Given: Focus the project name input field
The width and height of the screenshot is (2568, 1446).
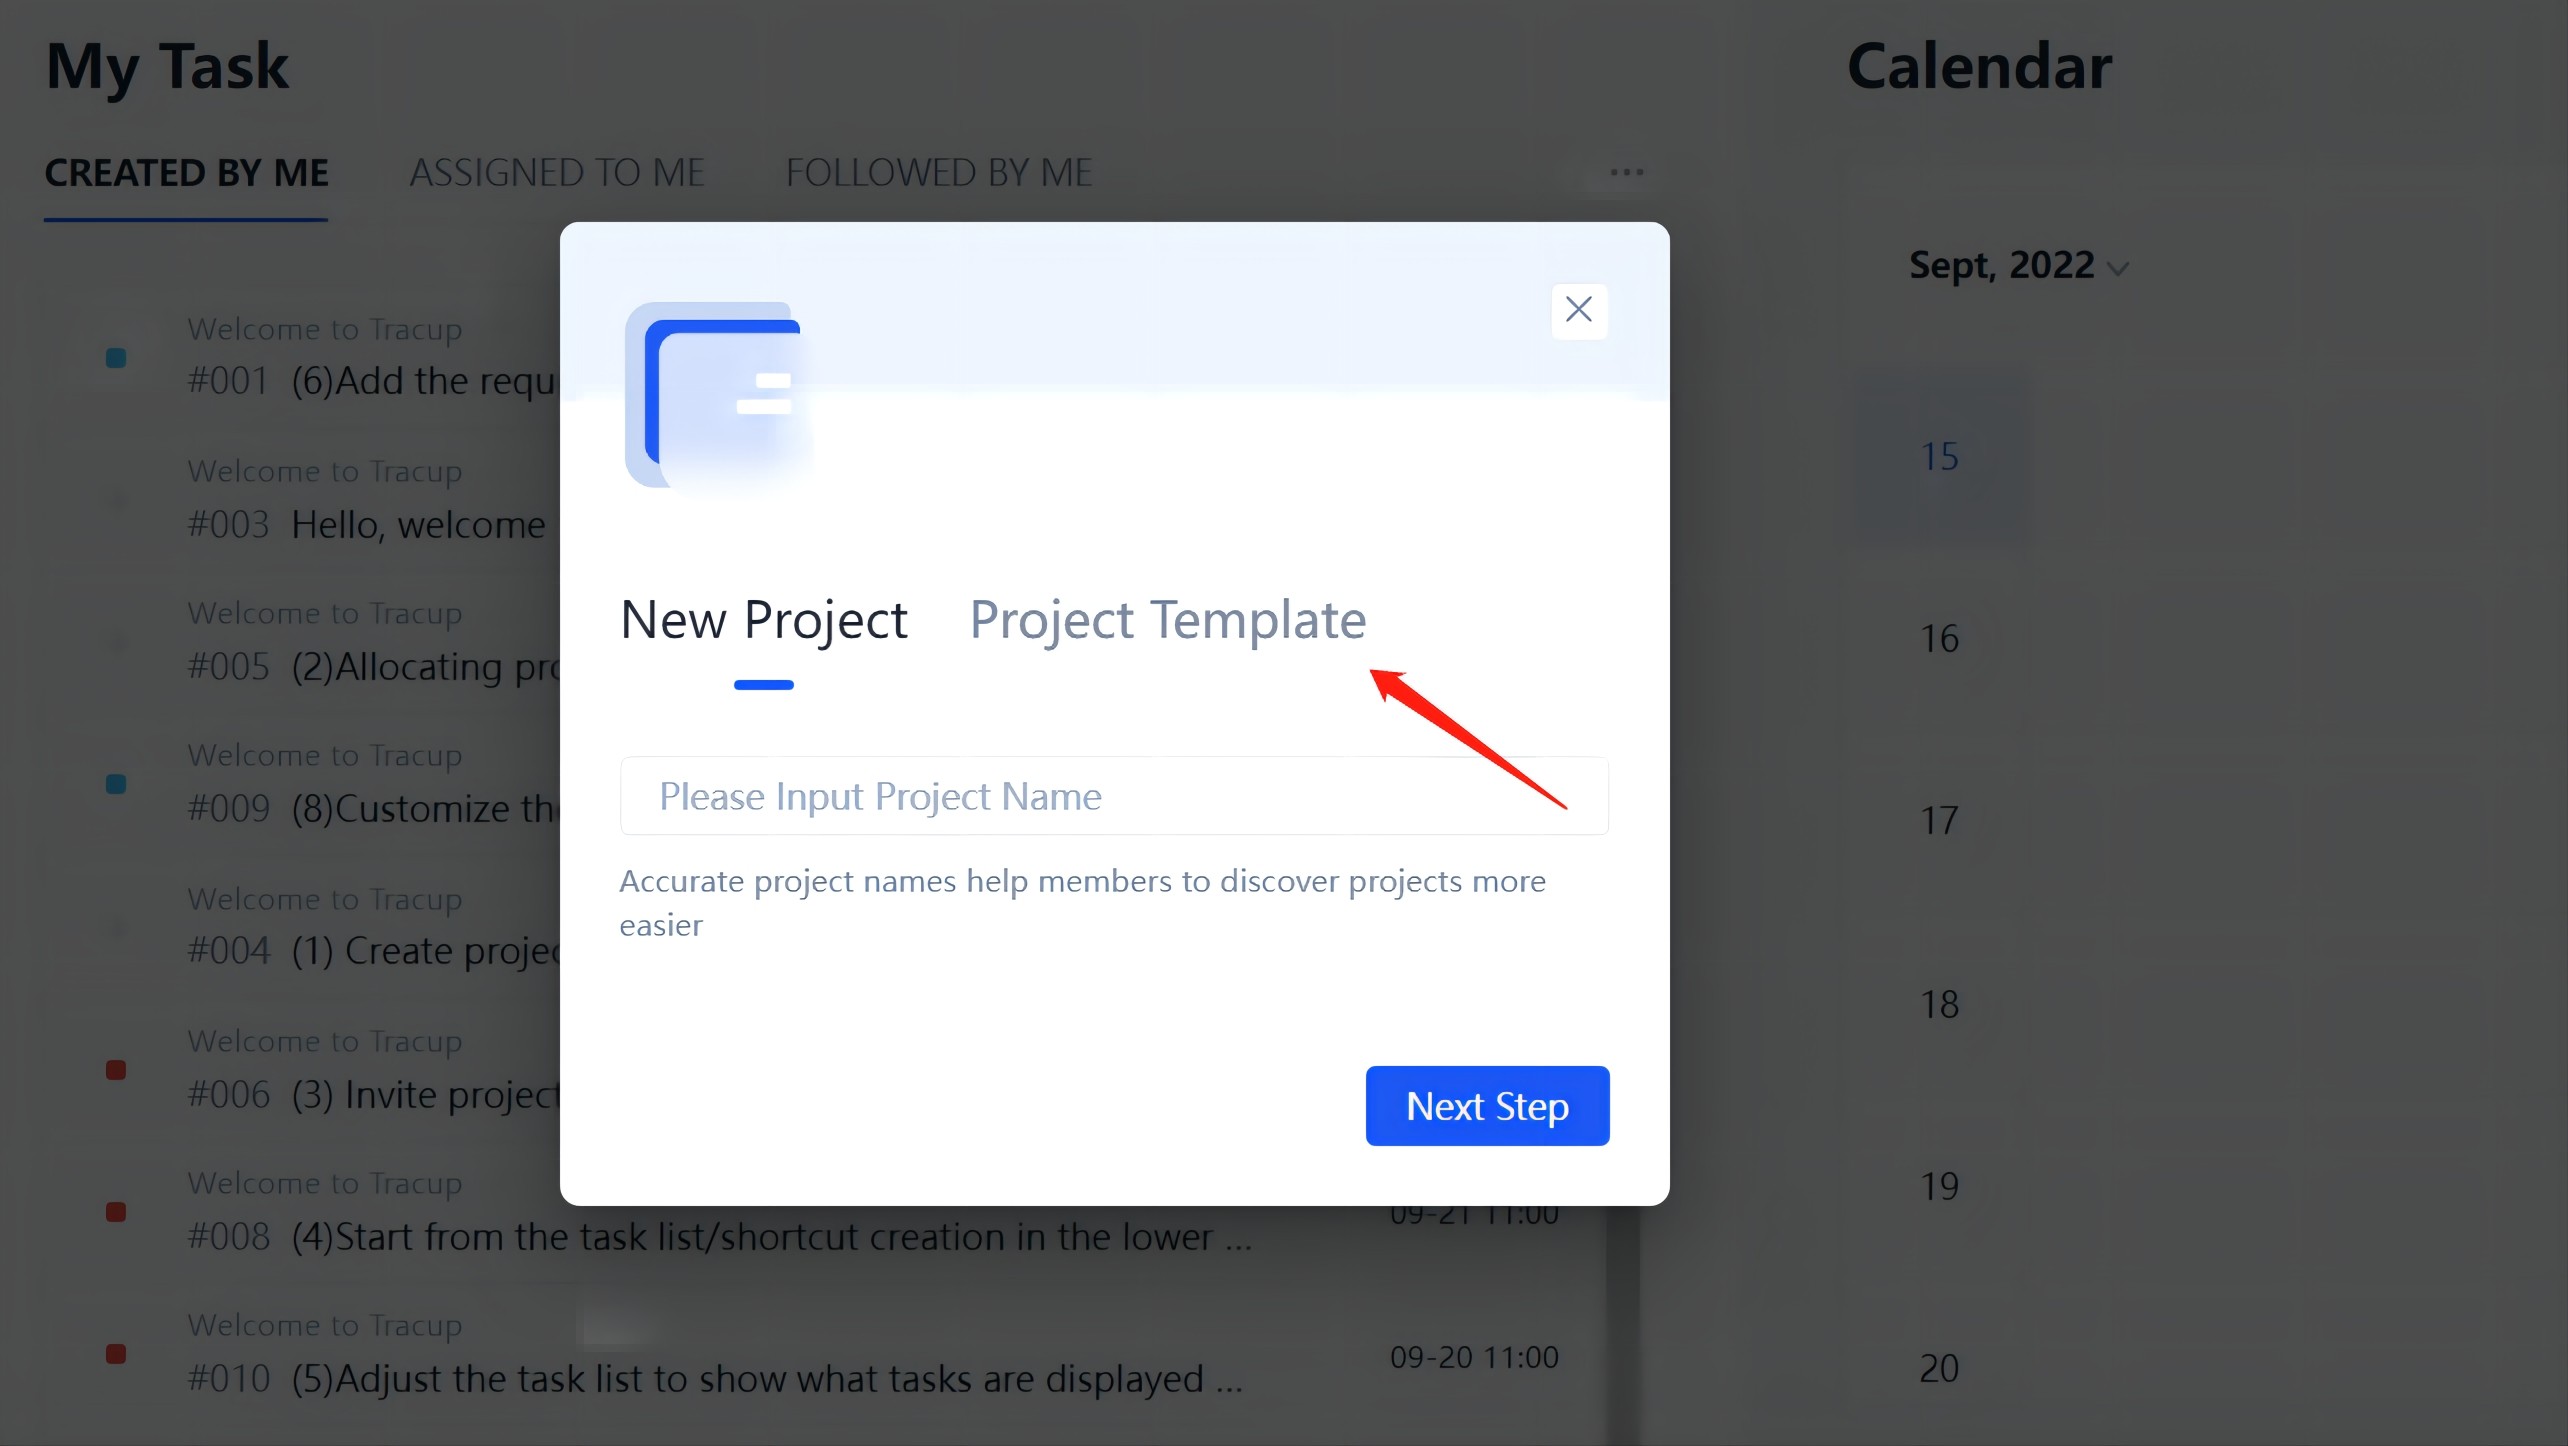Looking at the screenshot, I should 1114,796.
